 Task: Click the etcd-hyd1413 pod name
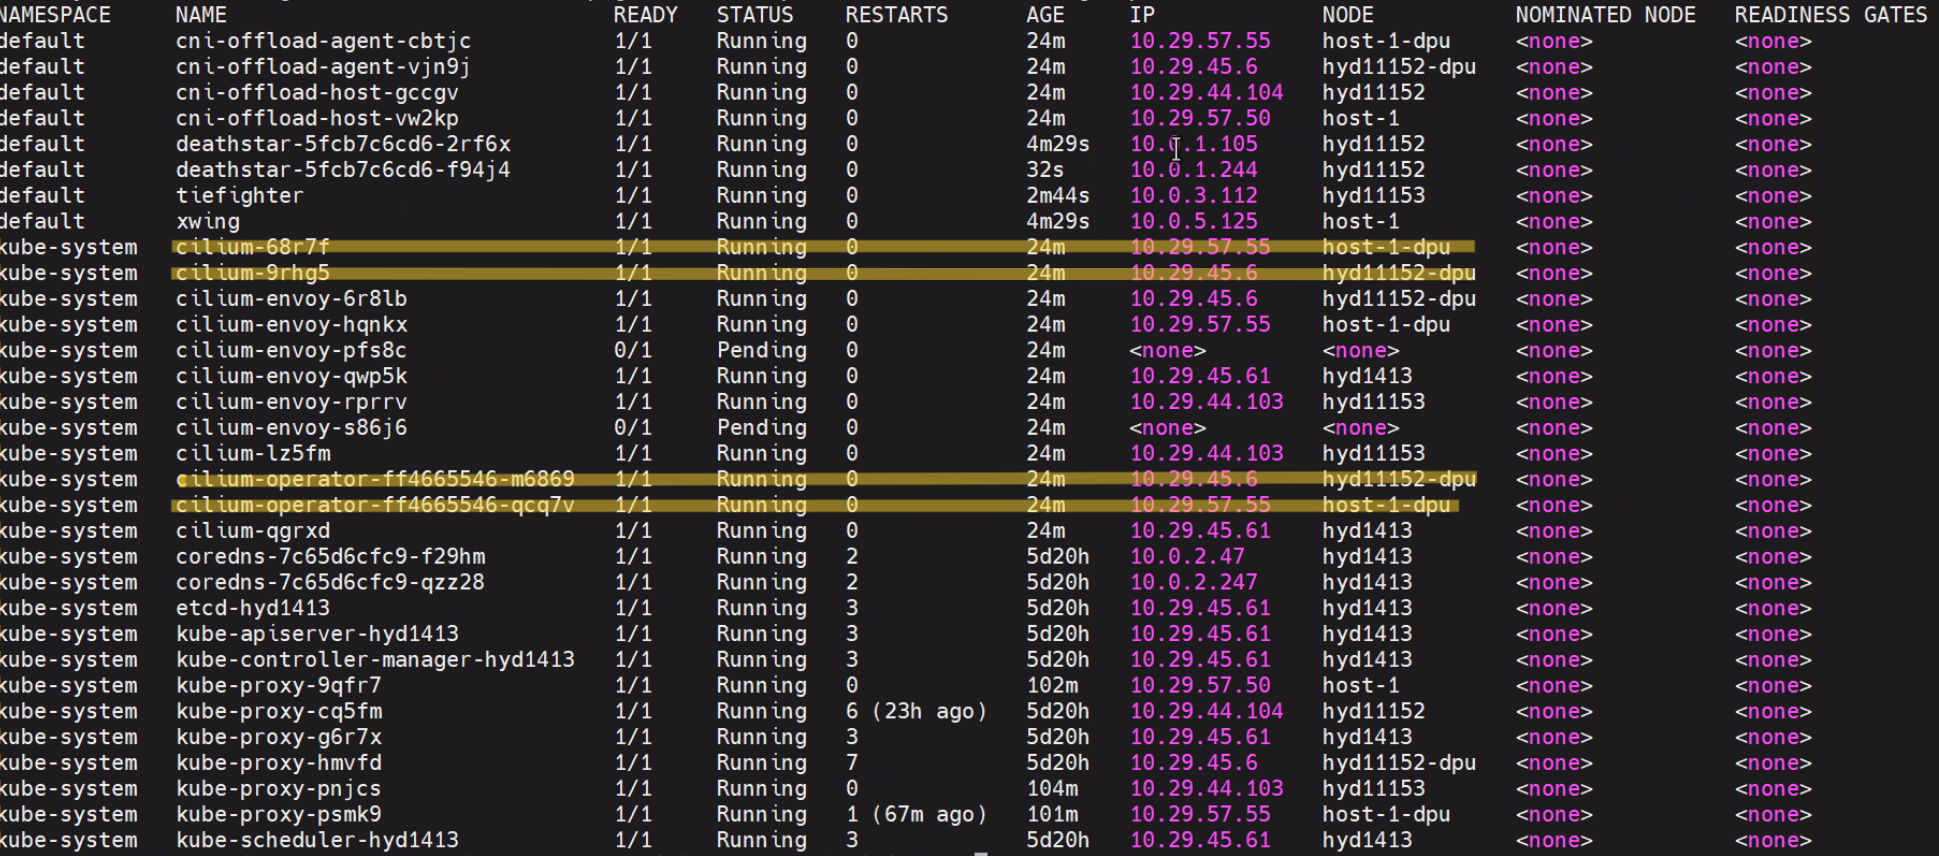[x=253, y=608]
